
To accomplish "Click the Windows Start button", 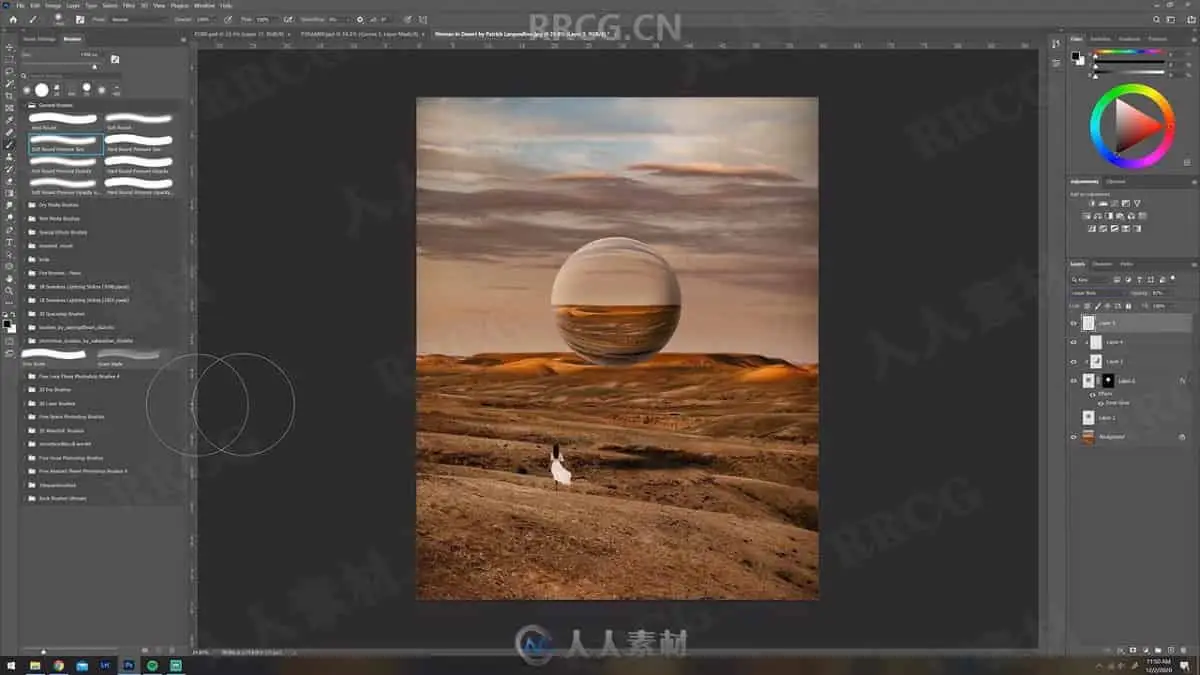I will click(11, 665).
